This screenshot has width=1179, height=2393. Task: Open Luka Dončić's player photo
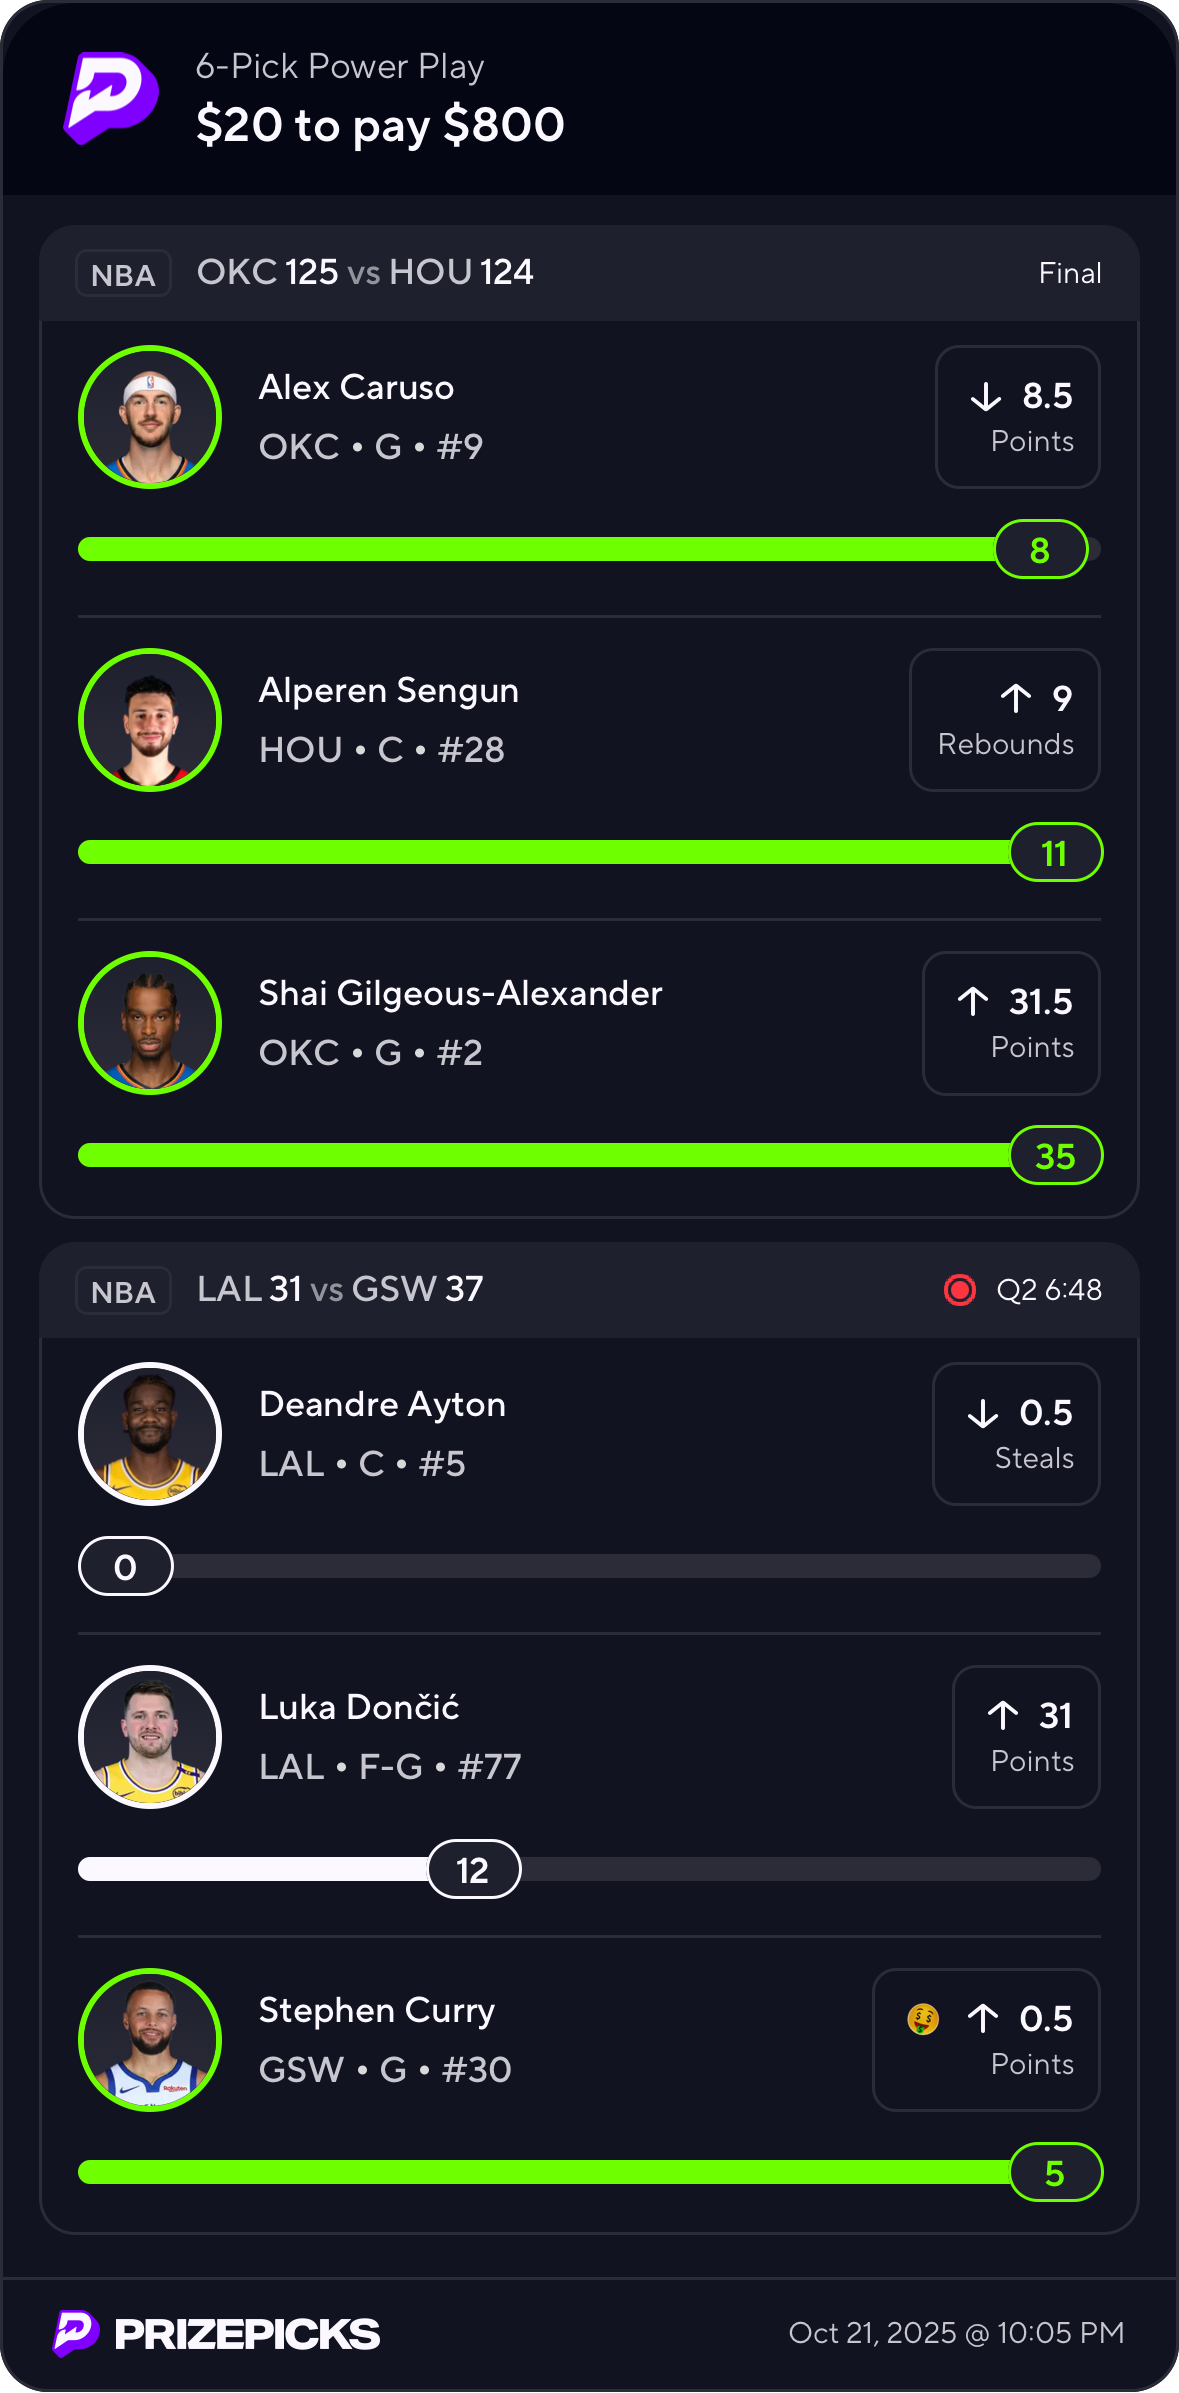tap(150, 1737)
